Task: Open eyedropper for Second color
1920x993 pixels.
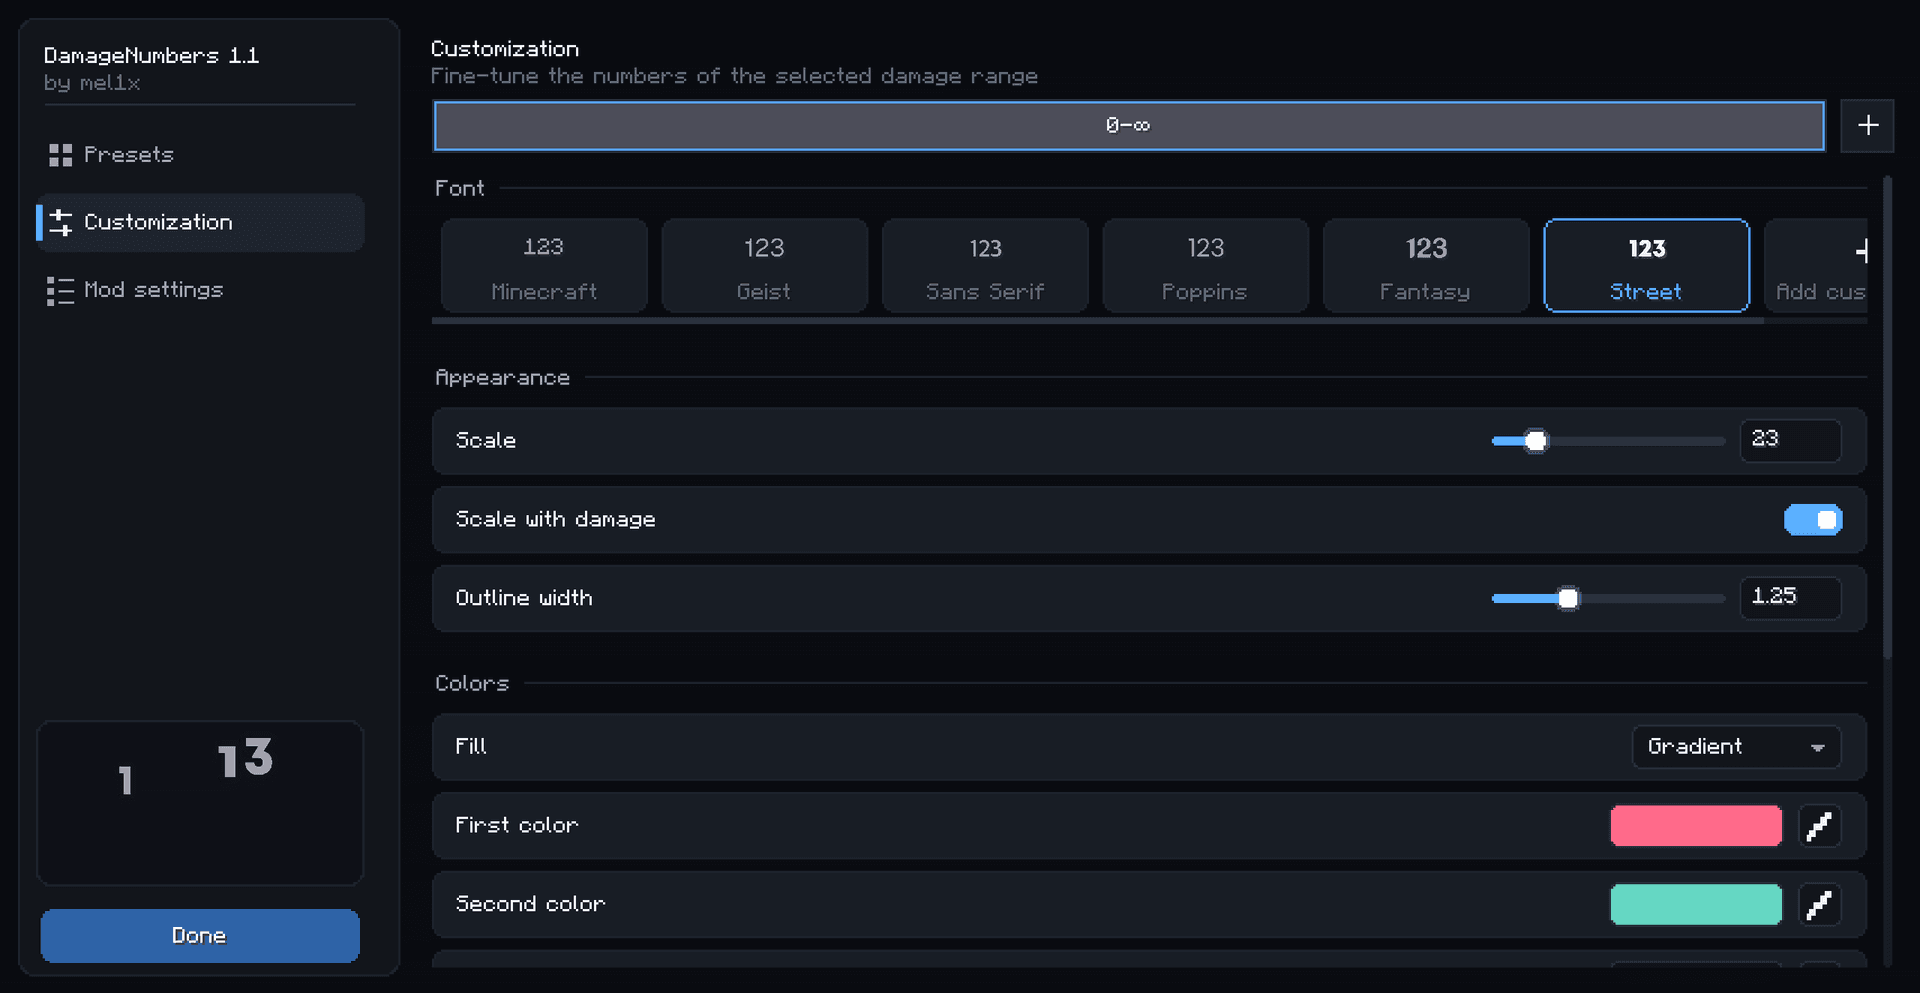Action: click(x=1819, y=905)
